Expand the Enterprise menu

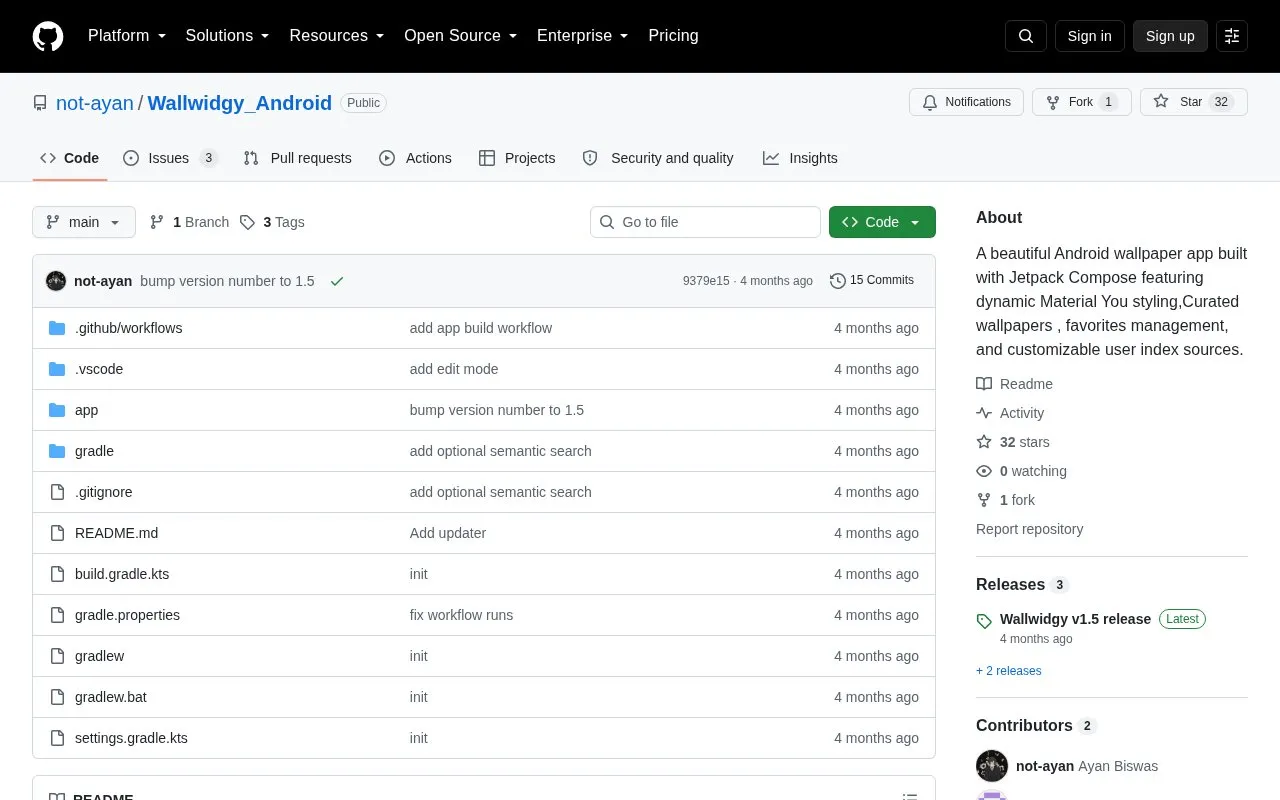tap(583, 36)
